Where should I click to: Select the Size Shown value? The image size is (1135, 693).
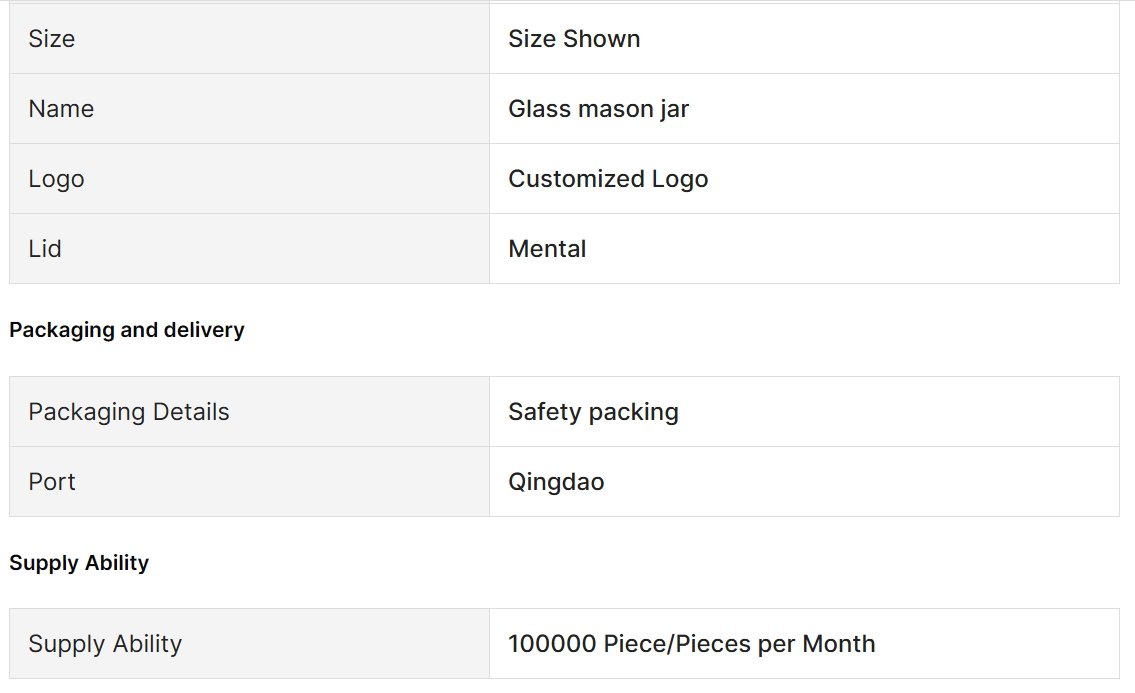(574, 38)
